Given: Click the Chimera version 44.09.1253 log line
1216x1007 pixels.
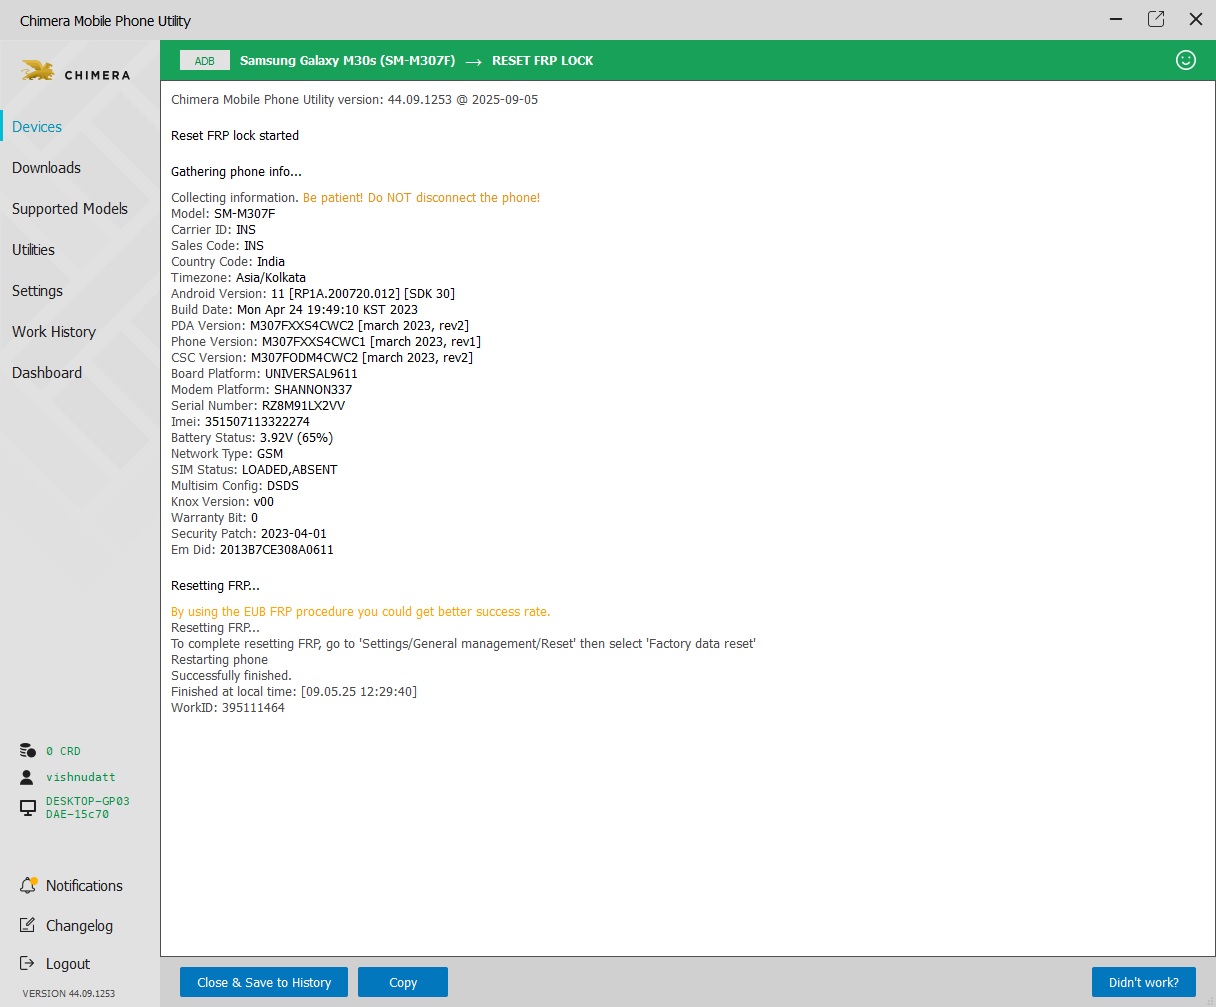Looking at the screenshot, I should [354, 100].
